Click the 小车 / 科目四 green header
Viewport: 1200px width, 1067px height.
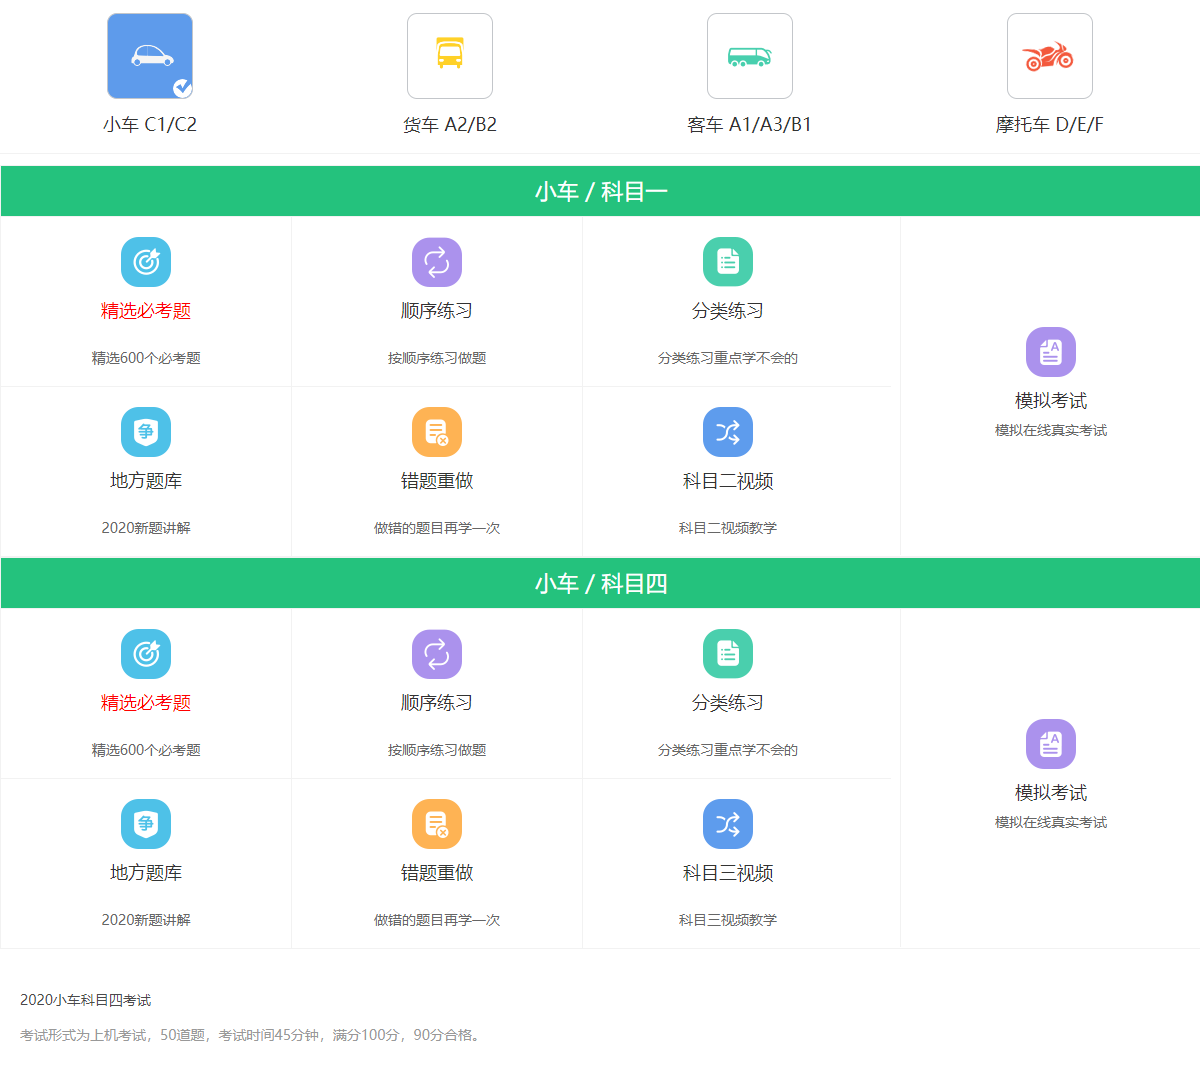click(600, 583)
